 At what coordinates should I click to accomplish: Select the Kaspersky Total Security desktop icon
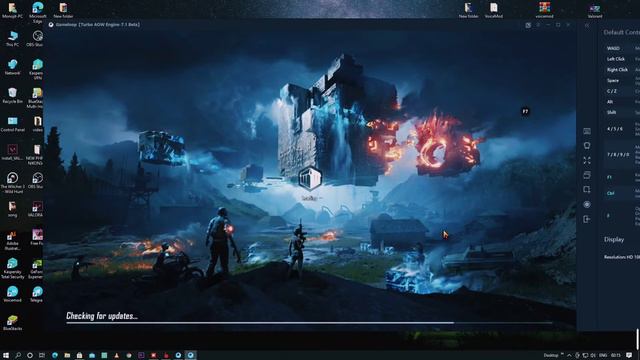click(13, 269)
